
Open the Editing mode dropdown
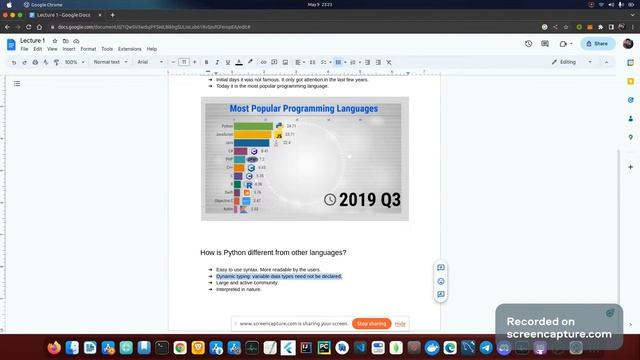571,62
